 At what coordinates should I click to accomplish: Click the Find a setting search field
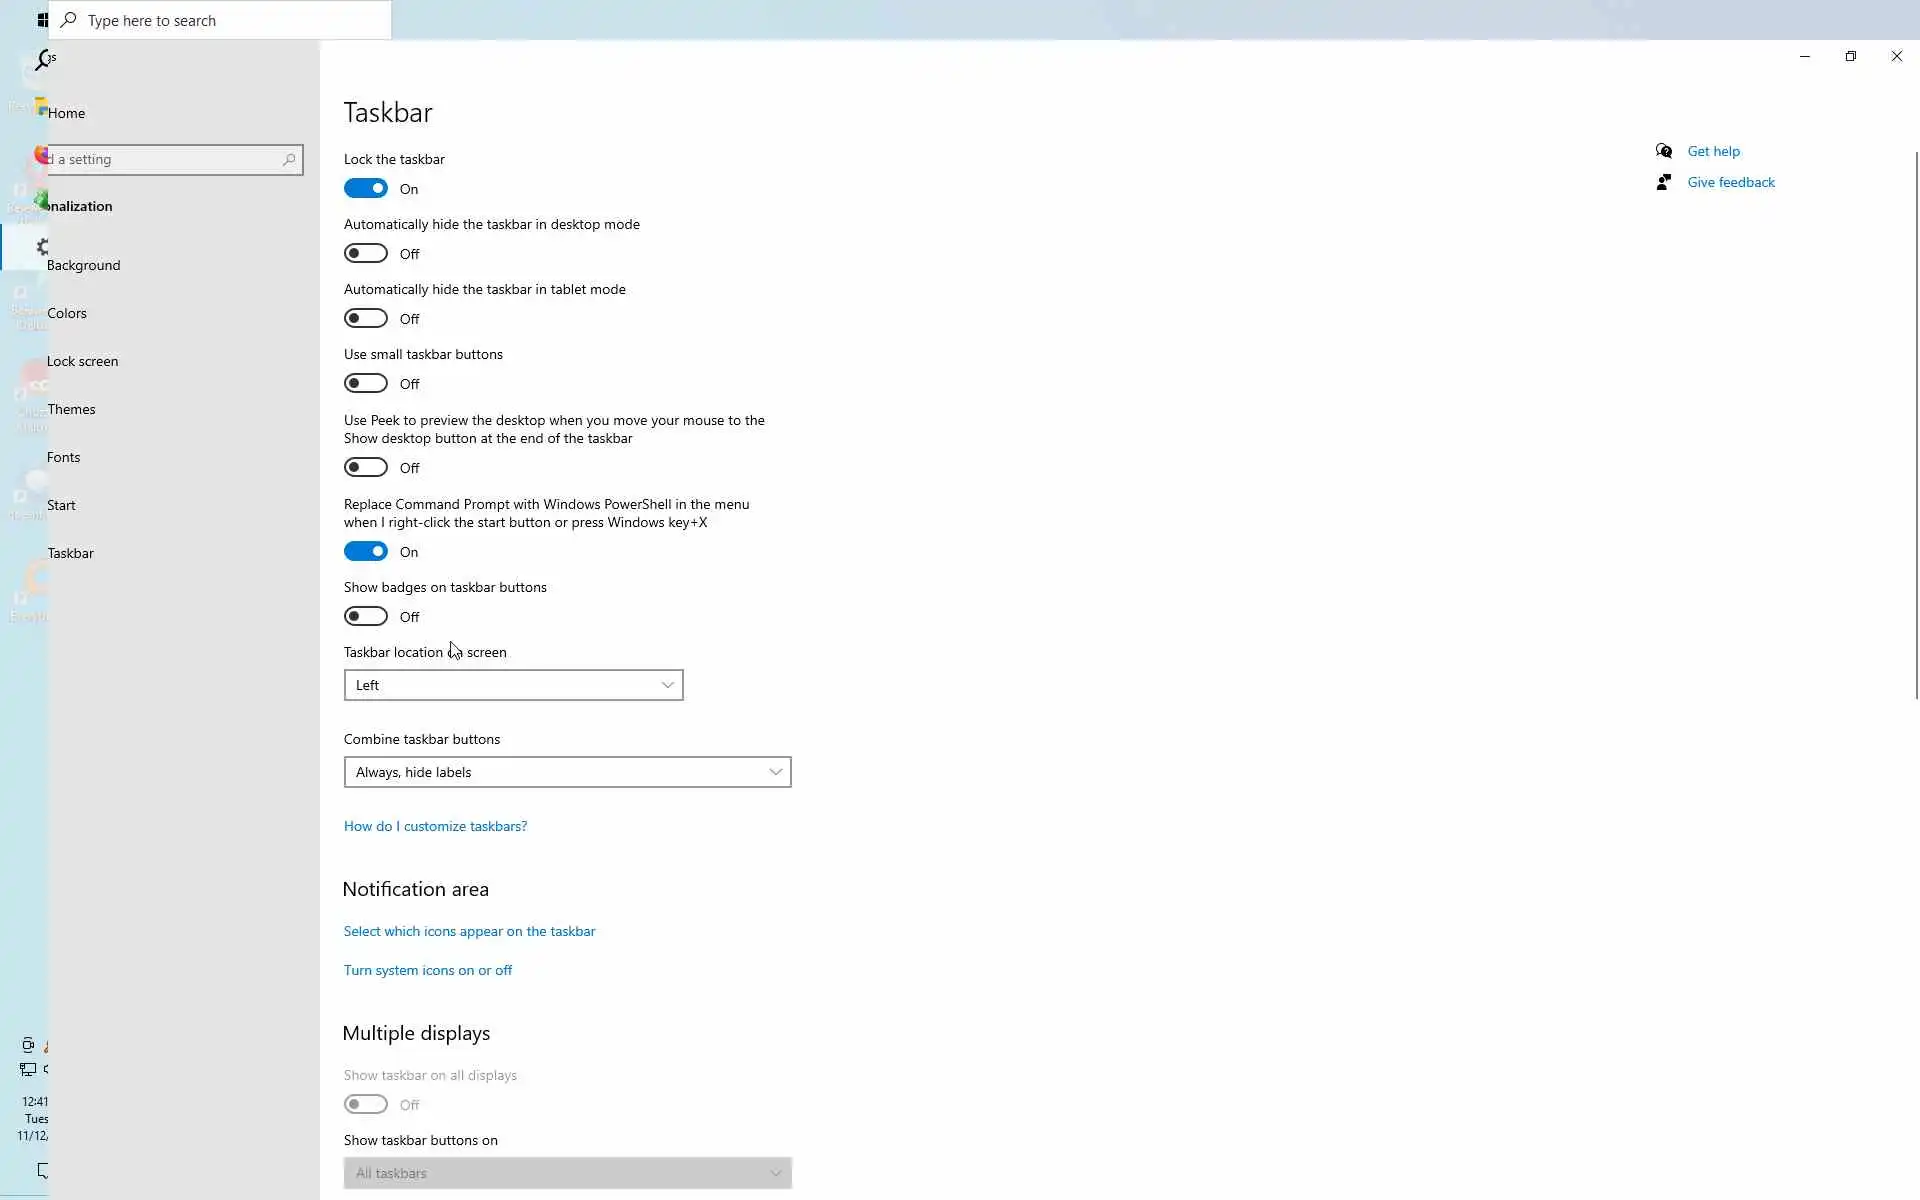click(165, 159)
